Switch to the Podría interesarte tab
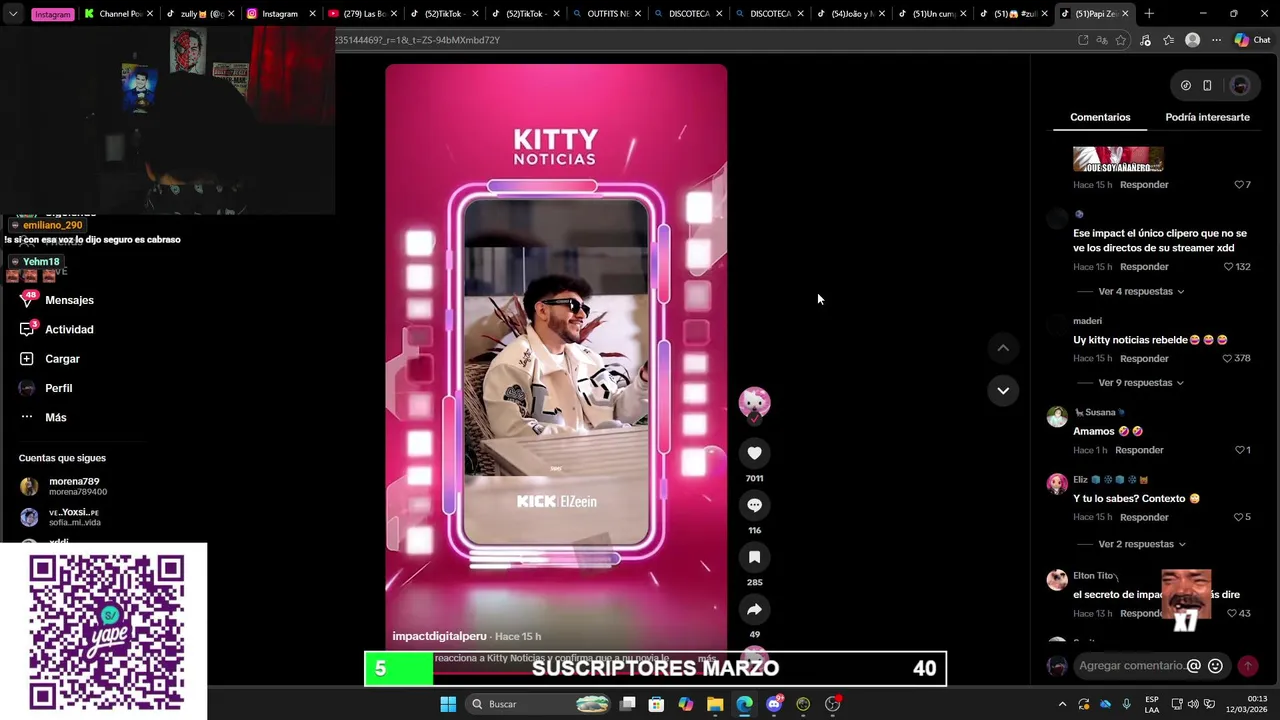This screenshot has height=720, width=1280. [1207, 117]
